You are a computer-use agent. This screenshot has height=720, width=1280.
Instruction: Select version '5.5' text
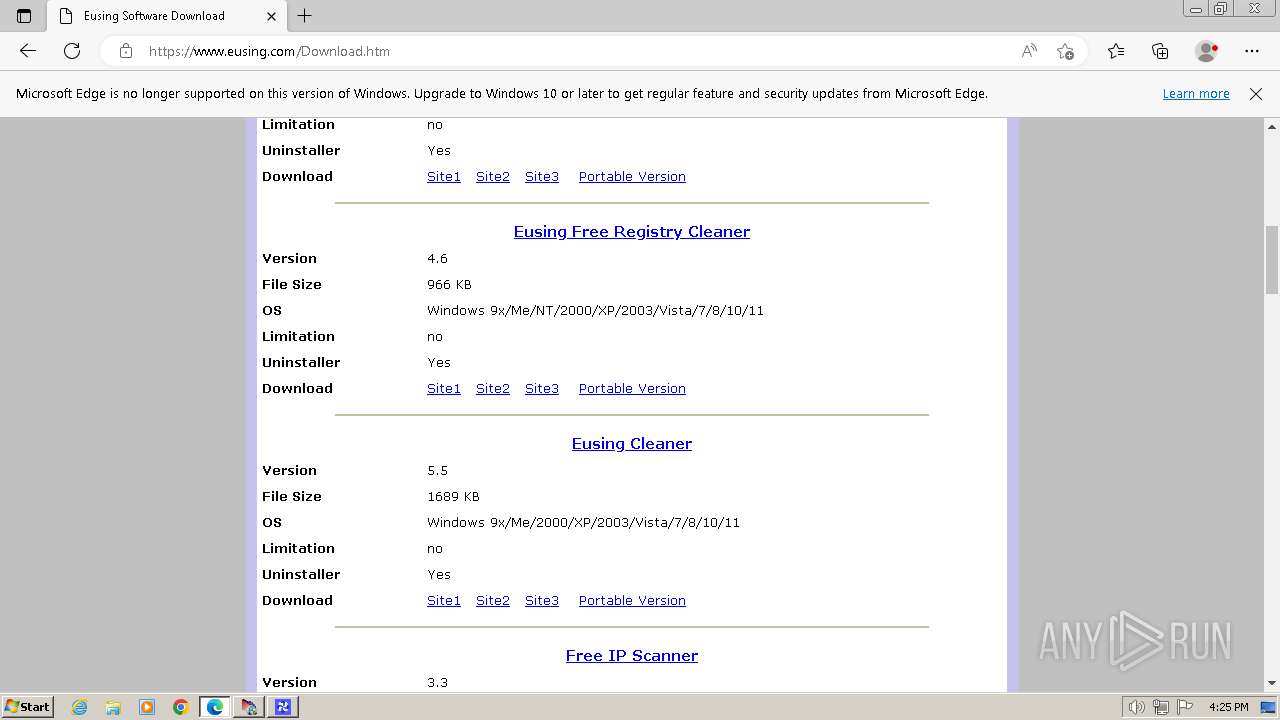point(437,470)
